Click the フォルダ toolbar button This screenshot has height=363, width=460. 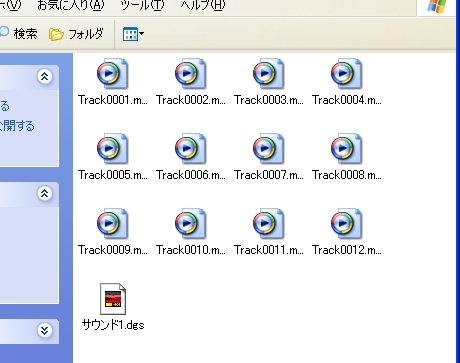(76, 34)
